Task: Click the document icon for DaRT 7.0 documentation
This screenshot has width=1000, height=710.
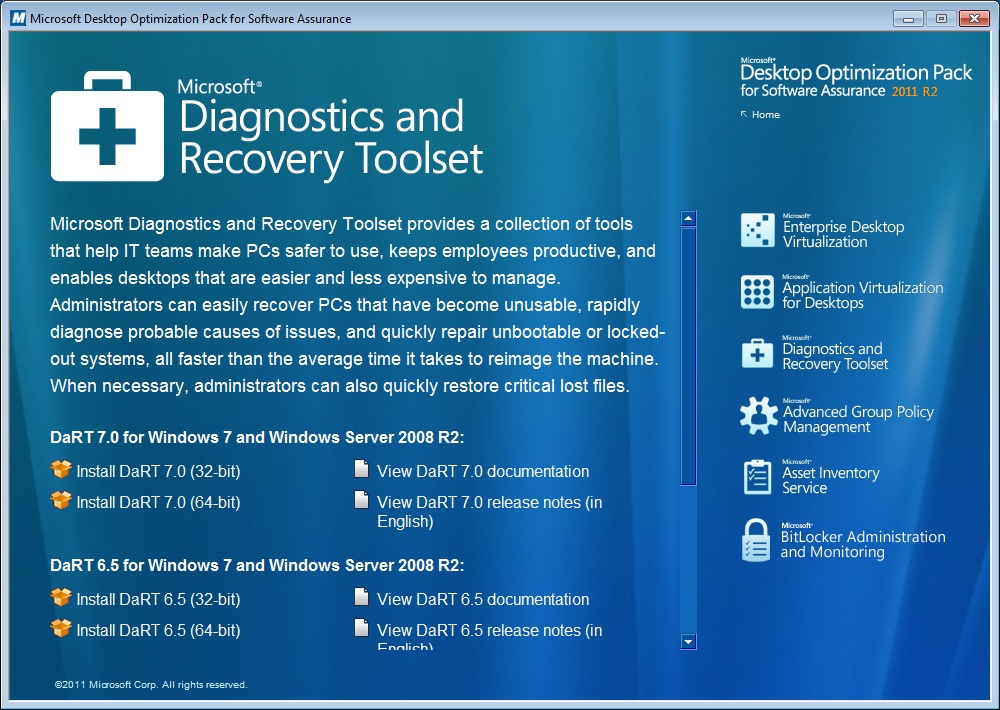Action: (362, 469)
